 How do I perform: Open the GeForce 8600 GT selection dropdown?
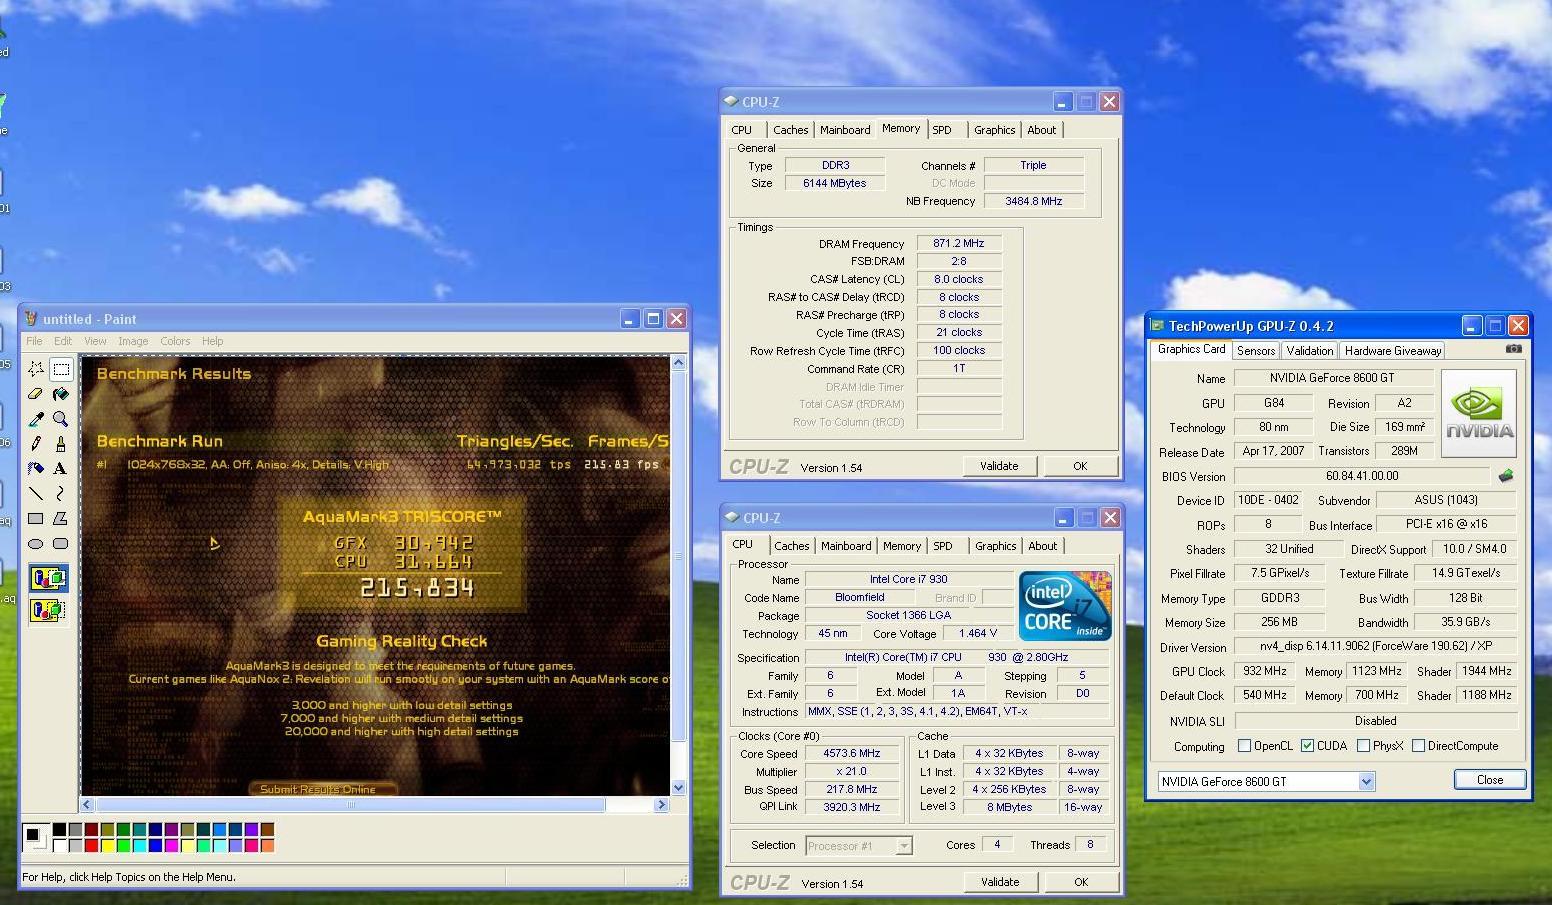[x=1366, y=782]
